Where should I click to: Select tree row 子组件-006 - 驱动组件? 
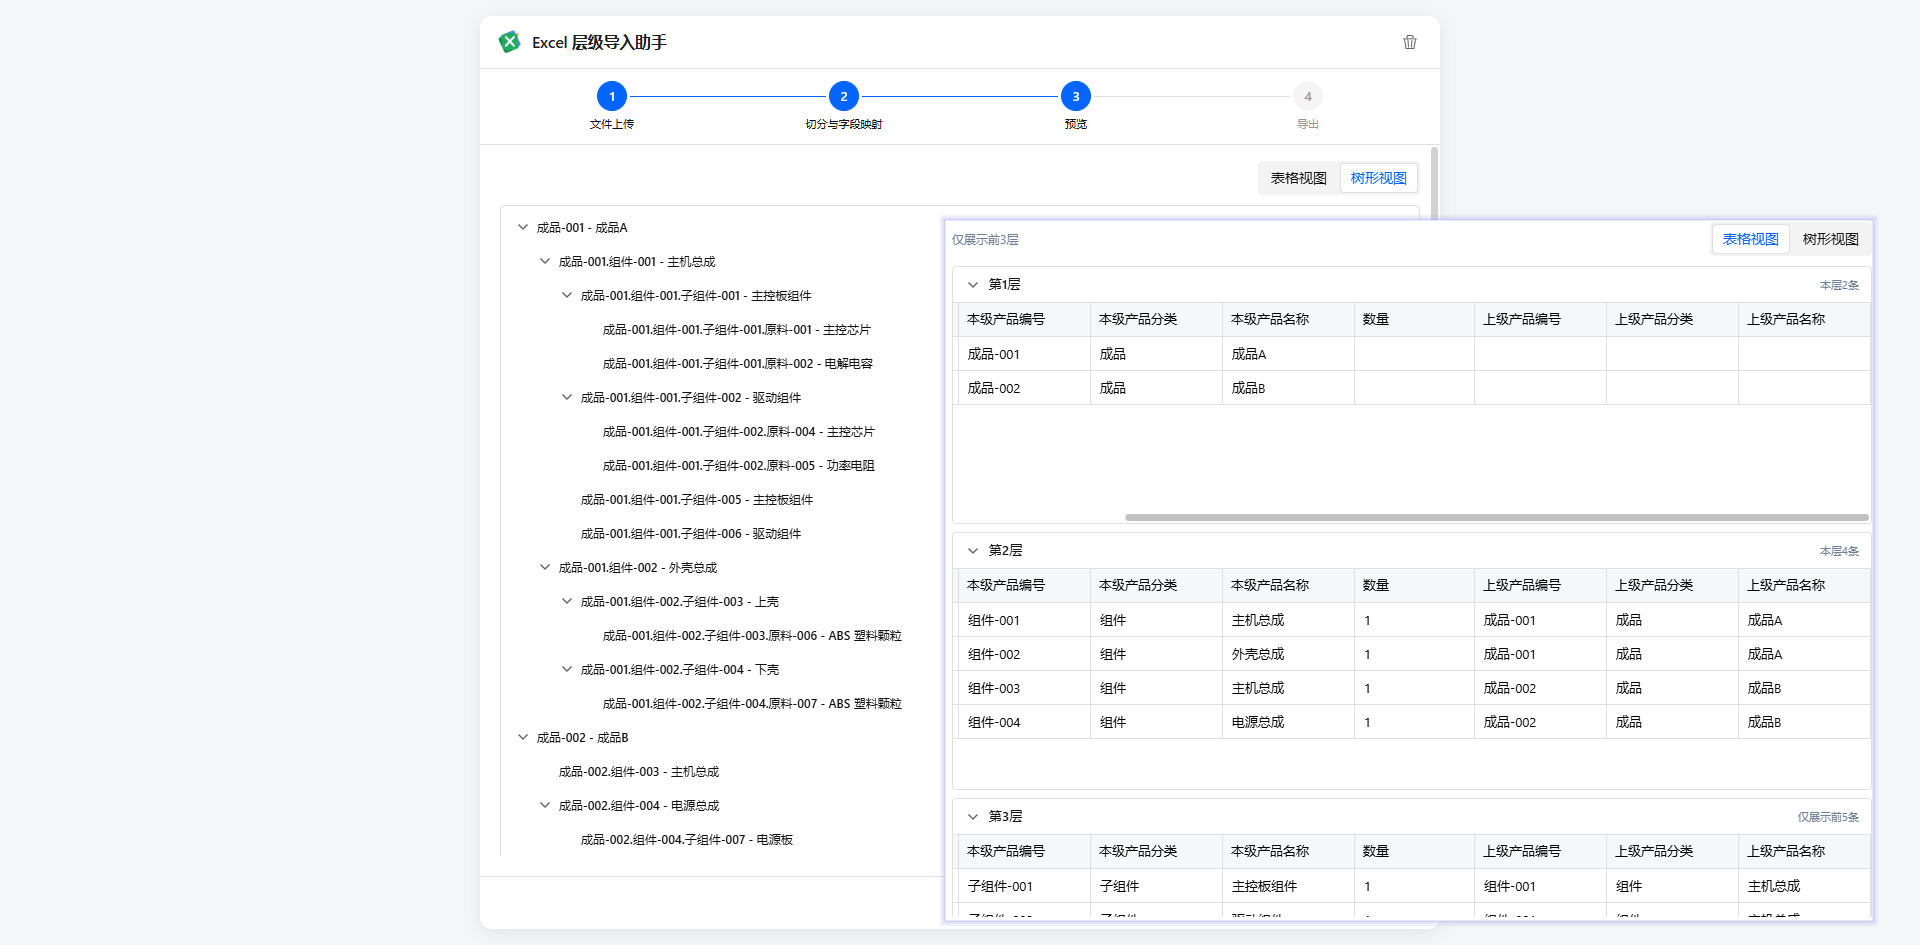(x=691, y=533)
